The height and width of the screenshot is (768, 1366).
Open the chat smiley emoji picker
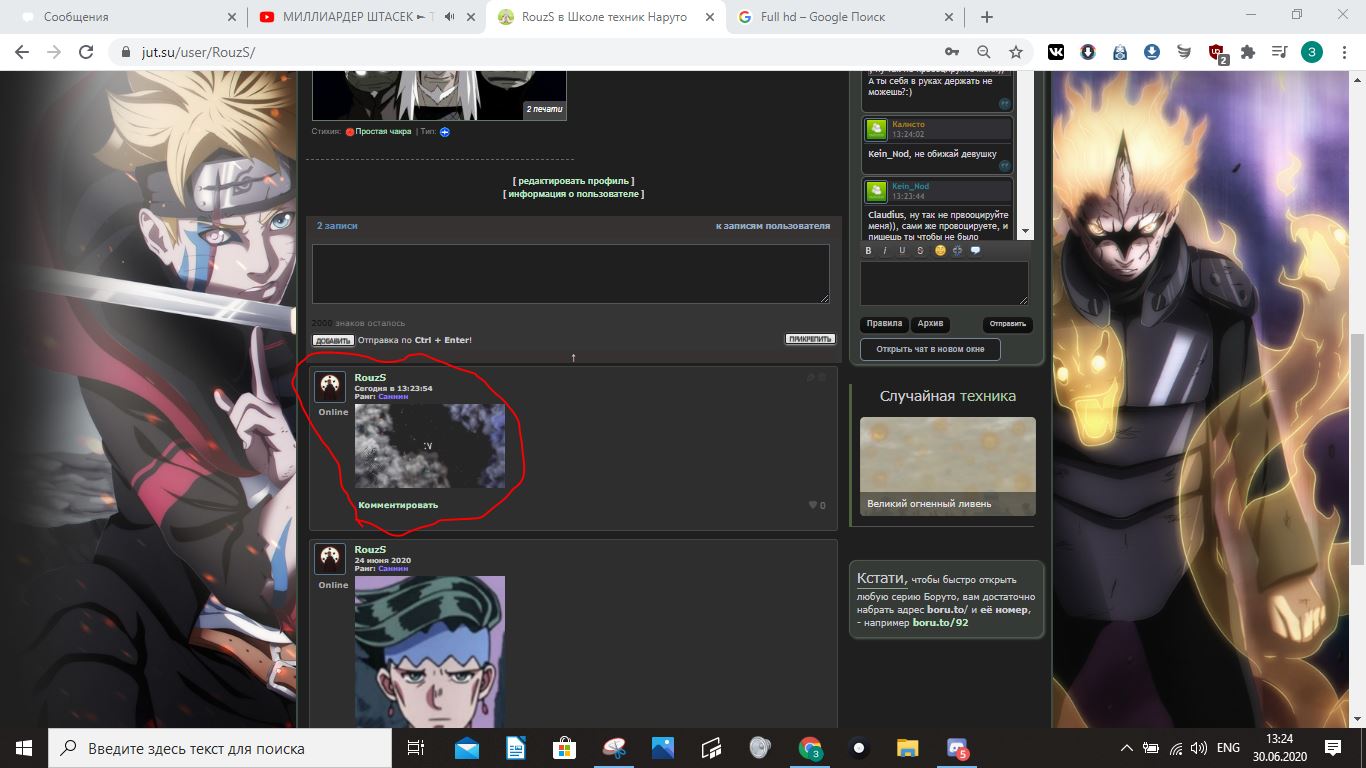[x=940, y=250]
